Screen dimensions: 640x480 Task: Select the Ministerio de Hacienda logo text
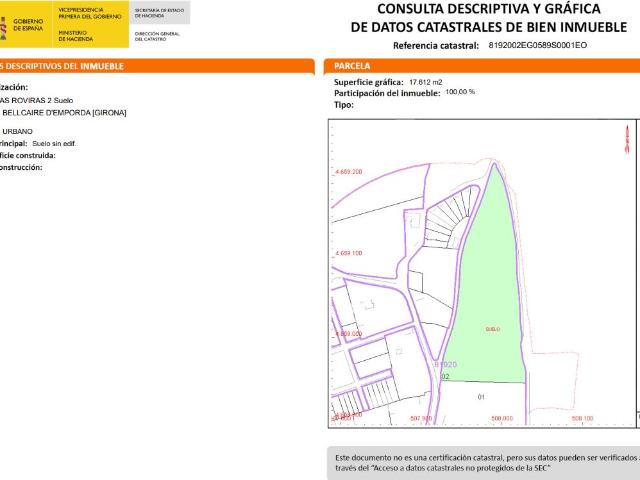tap(75, 35)
